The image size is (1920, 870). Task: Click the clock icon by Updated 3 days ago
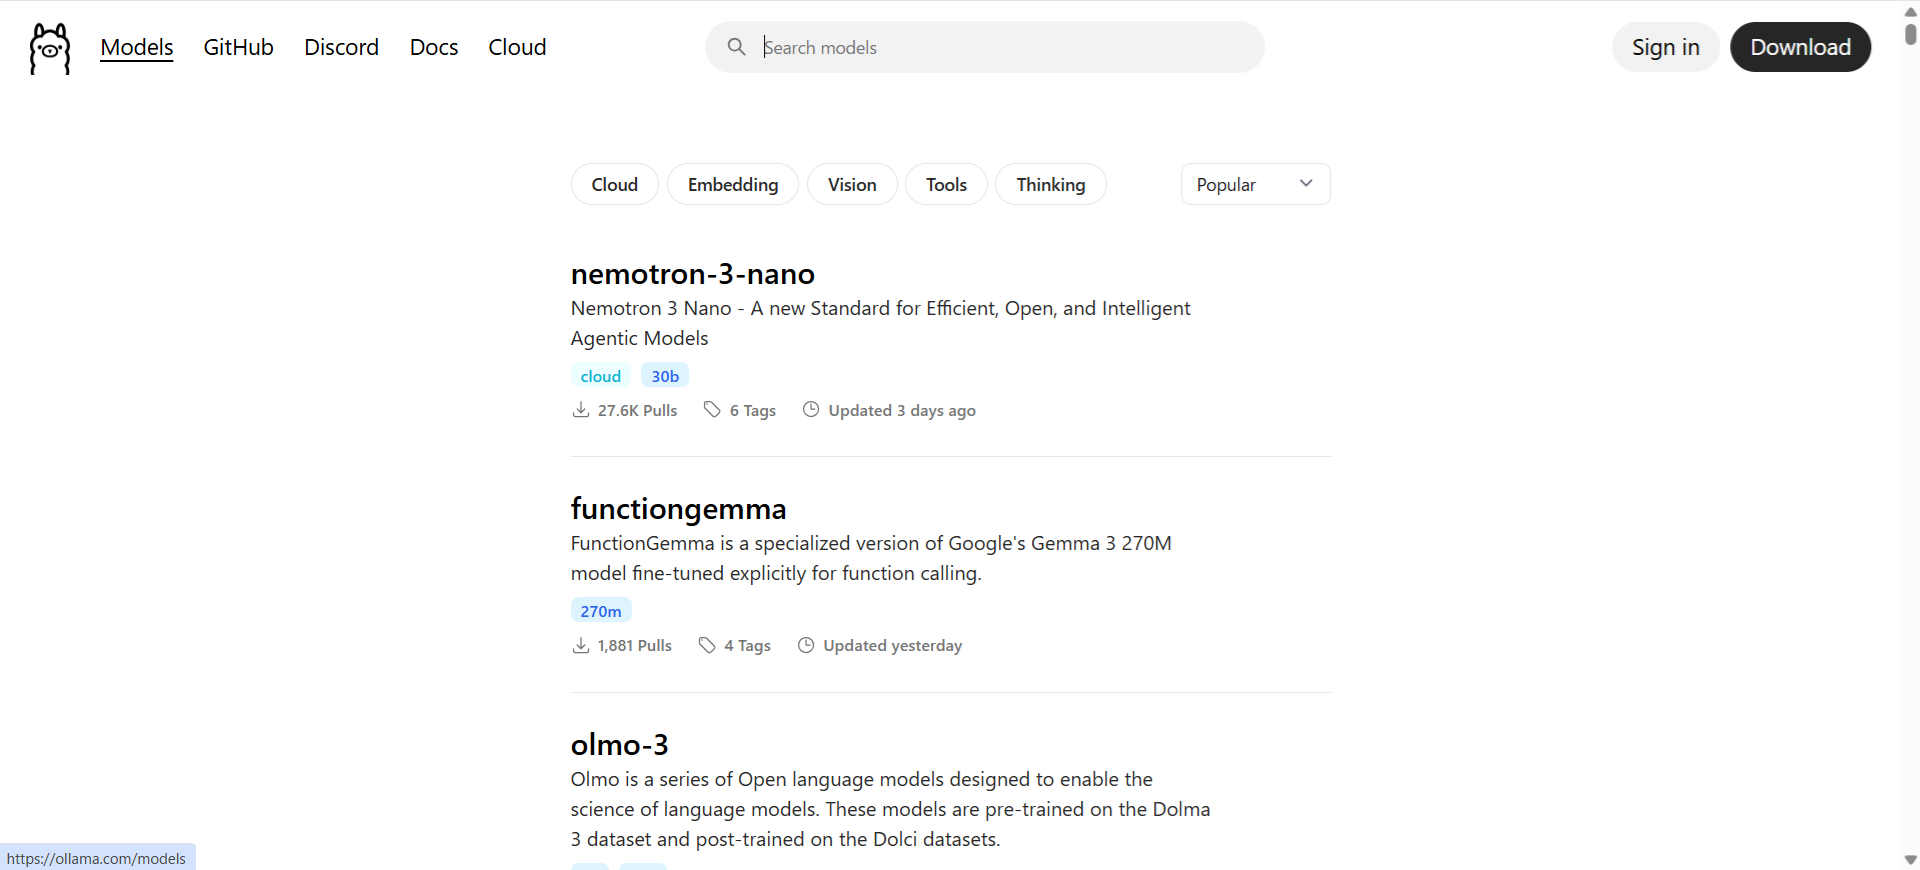[x=811, y=410]
